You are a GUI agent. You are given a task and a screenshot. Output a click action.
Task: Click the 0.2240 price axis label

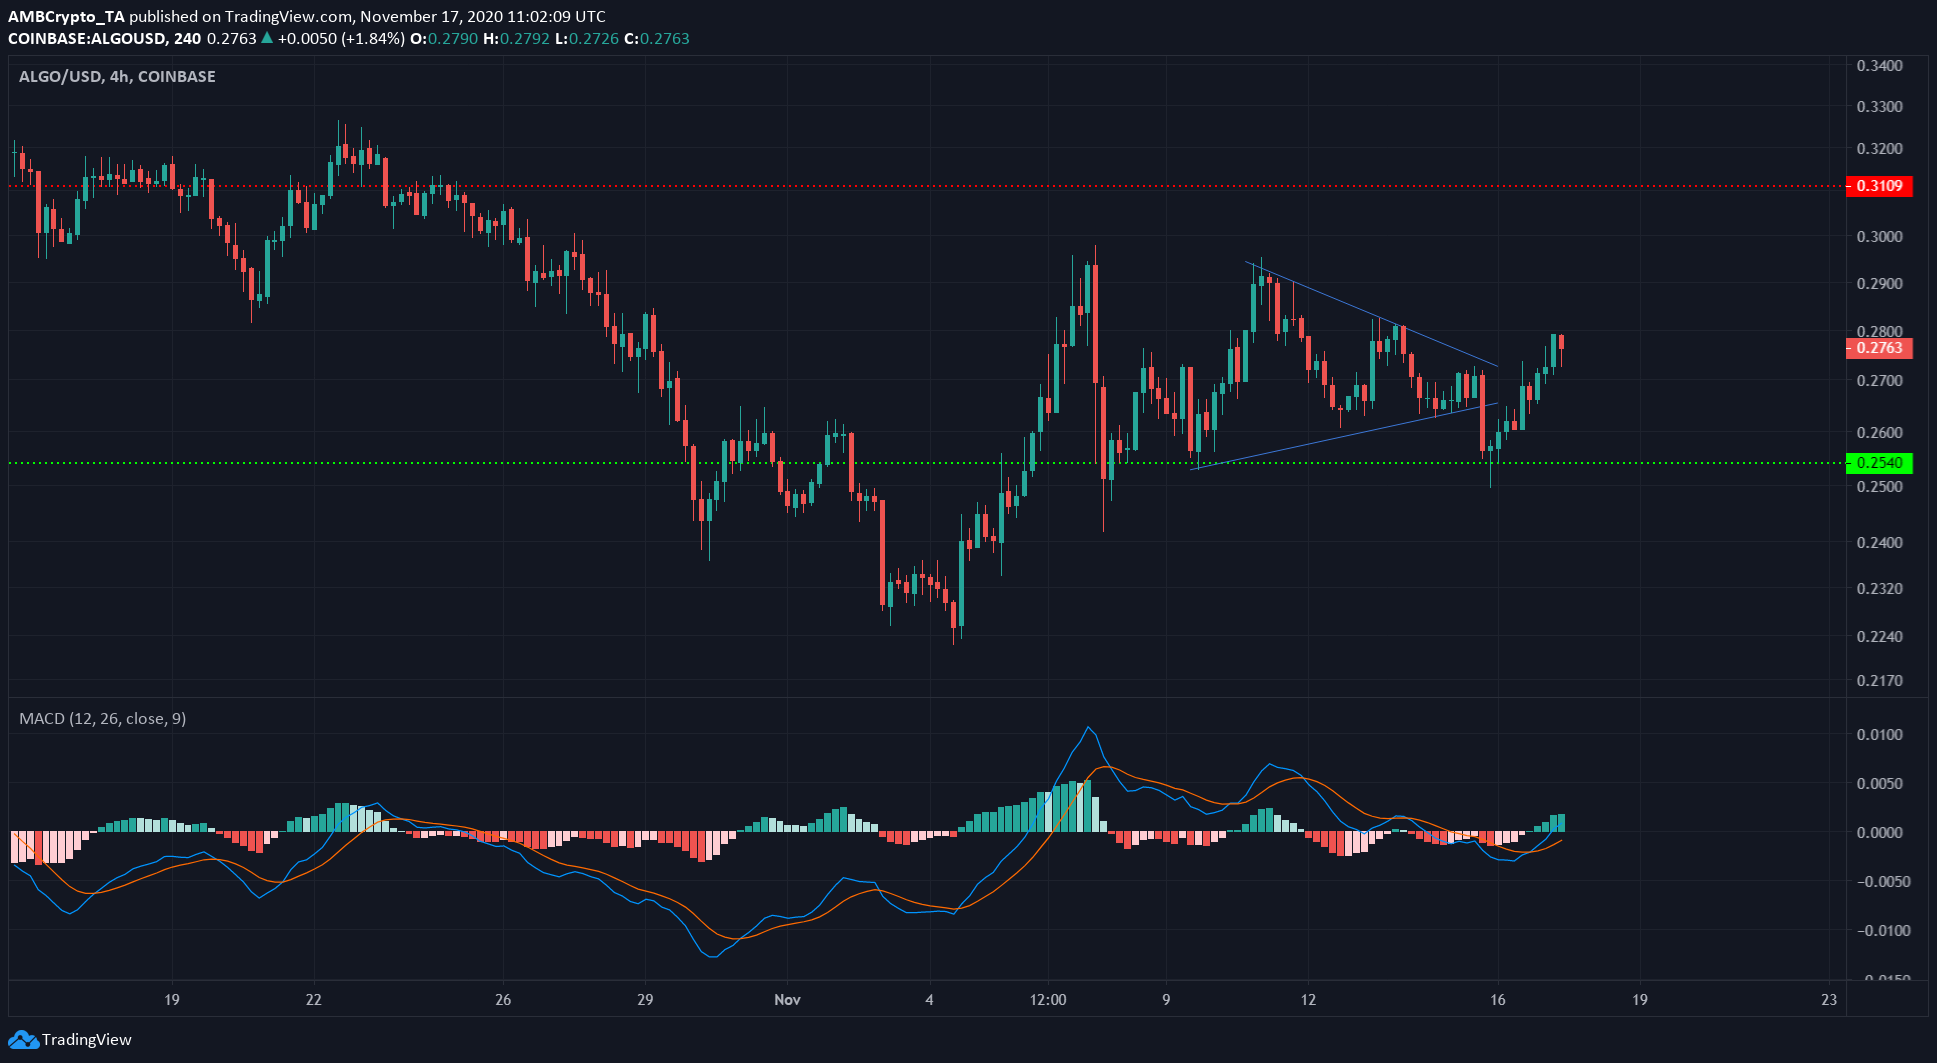tap(1879, 637)
